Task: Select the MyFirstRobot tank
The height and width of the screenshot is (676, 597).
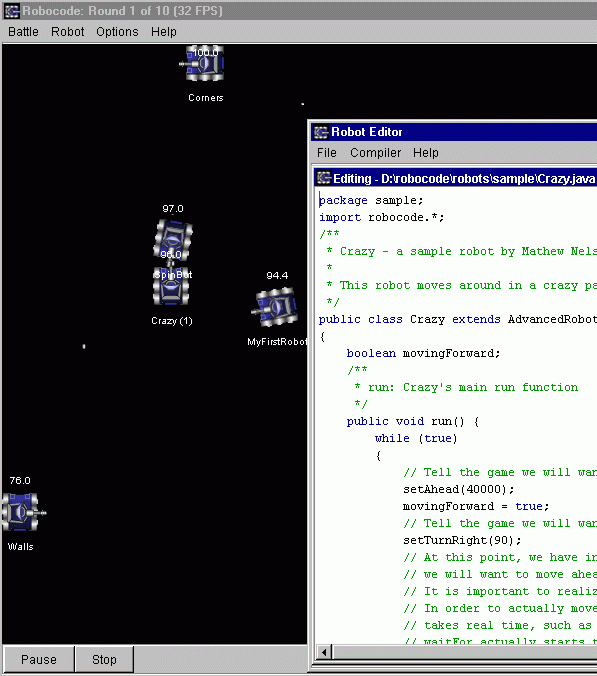Action: 275,307
